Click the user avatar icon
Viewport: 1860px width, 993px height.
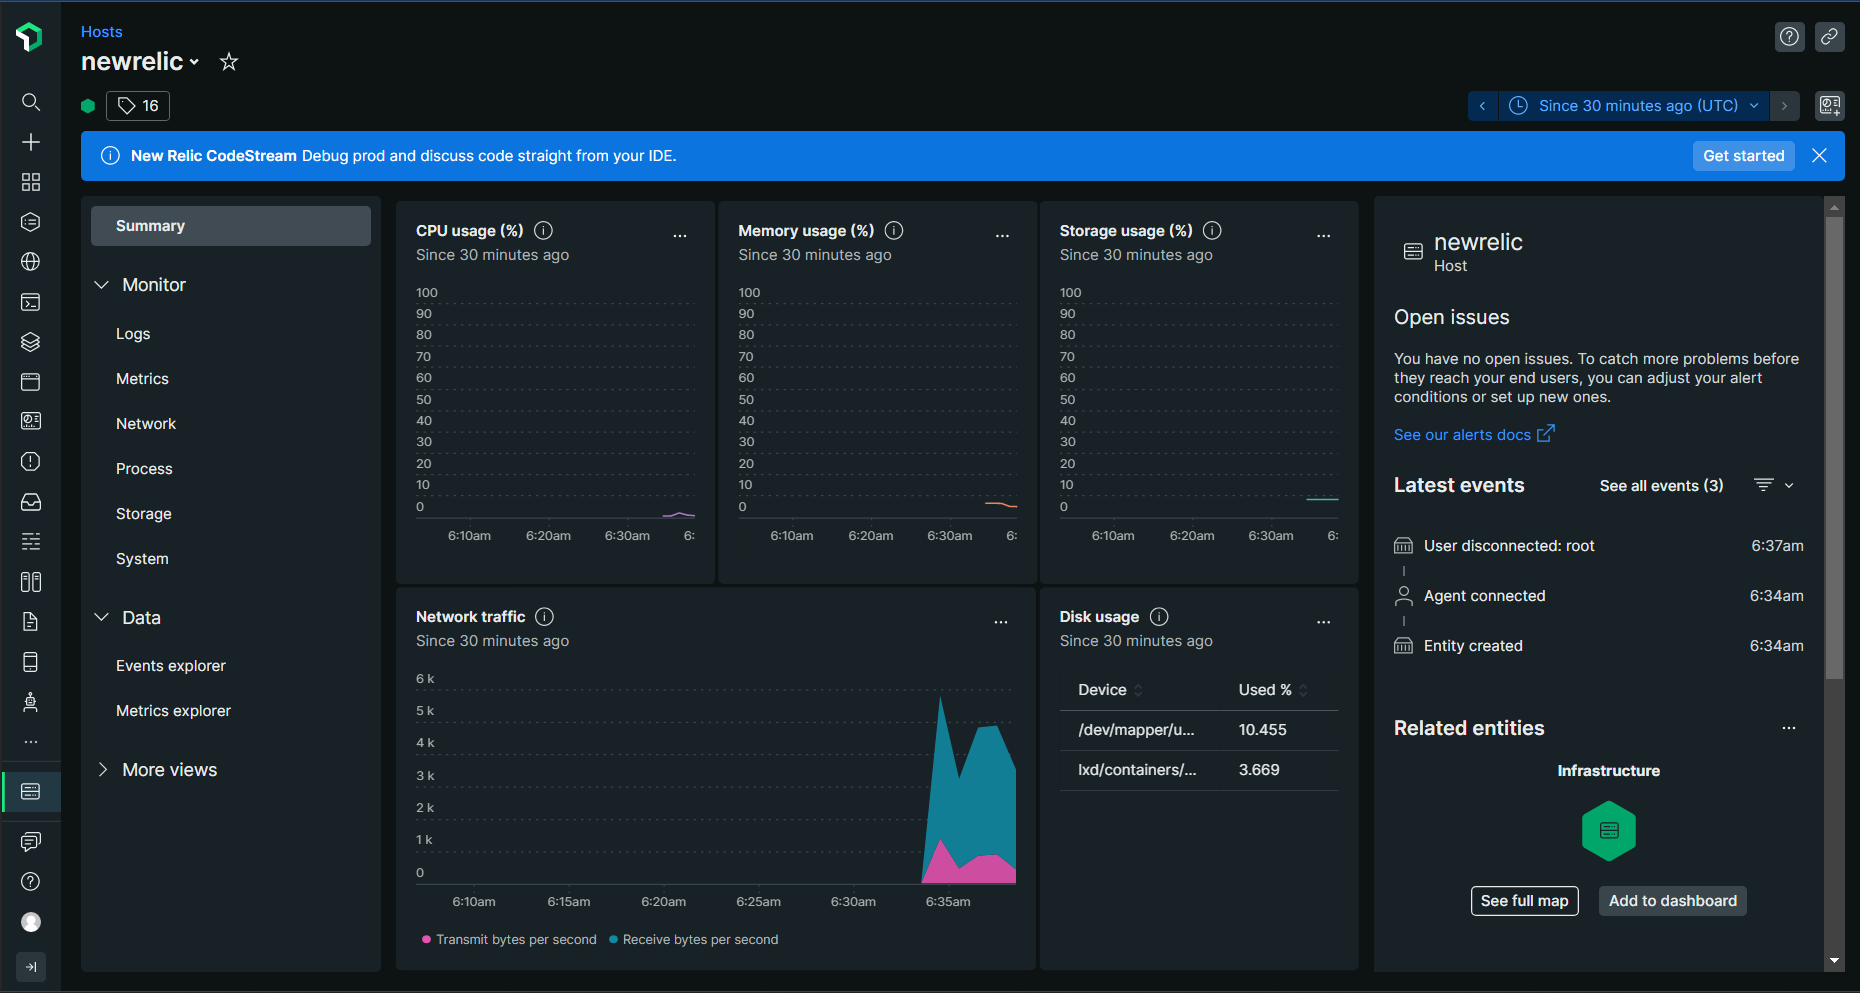31,922
